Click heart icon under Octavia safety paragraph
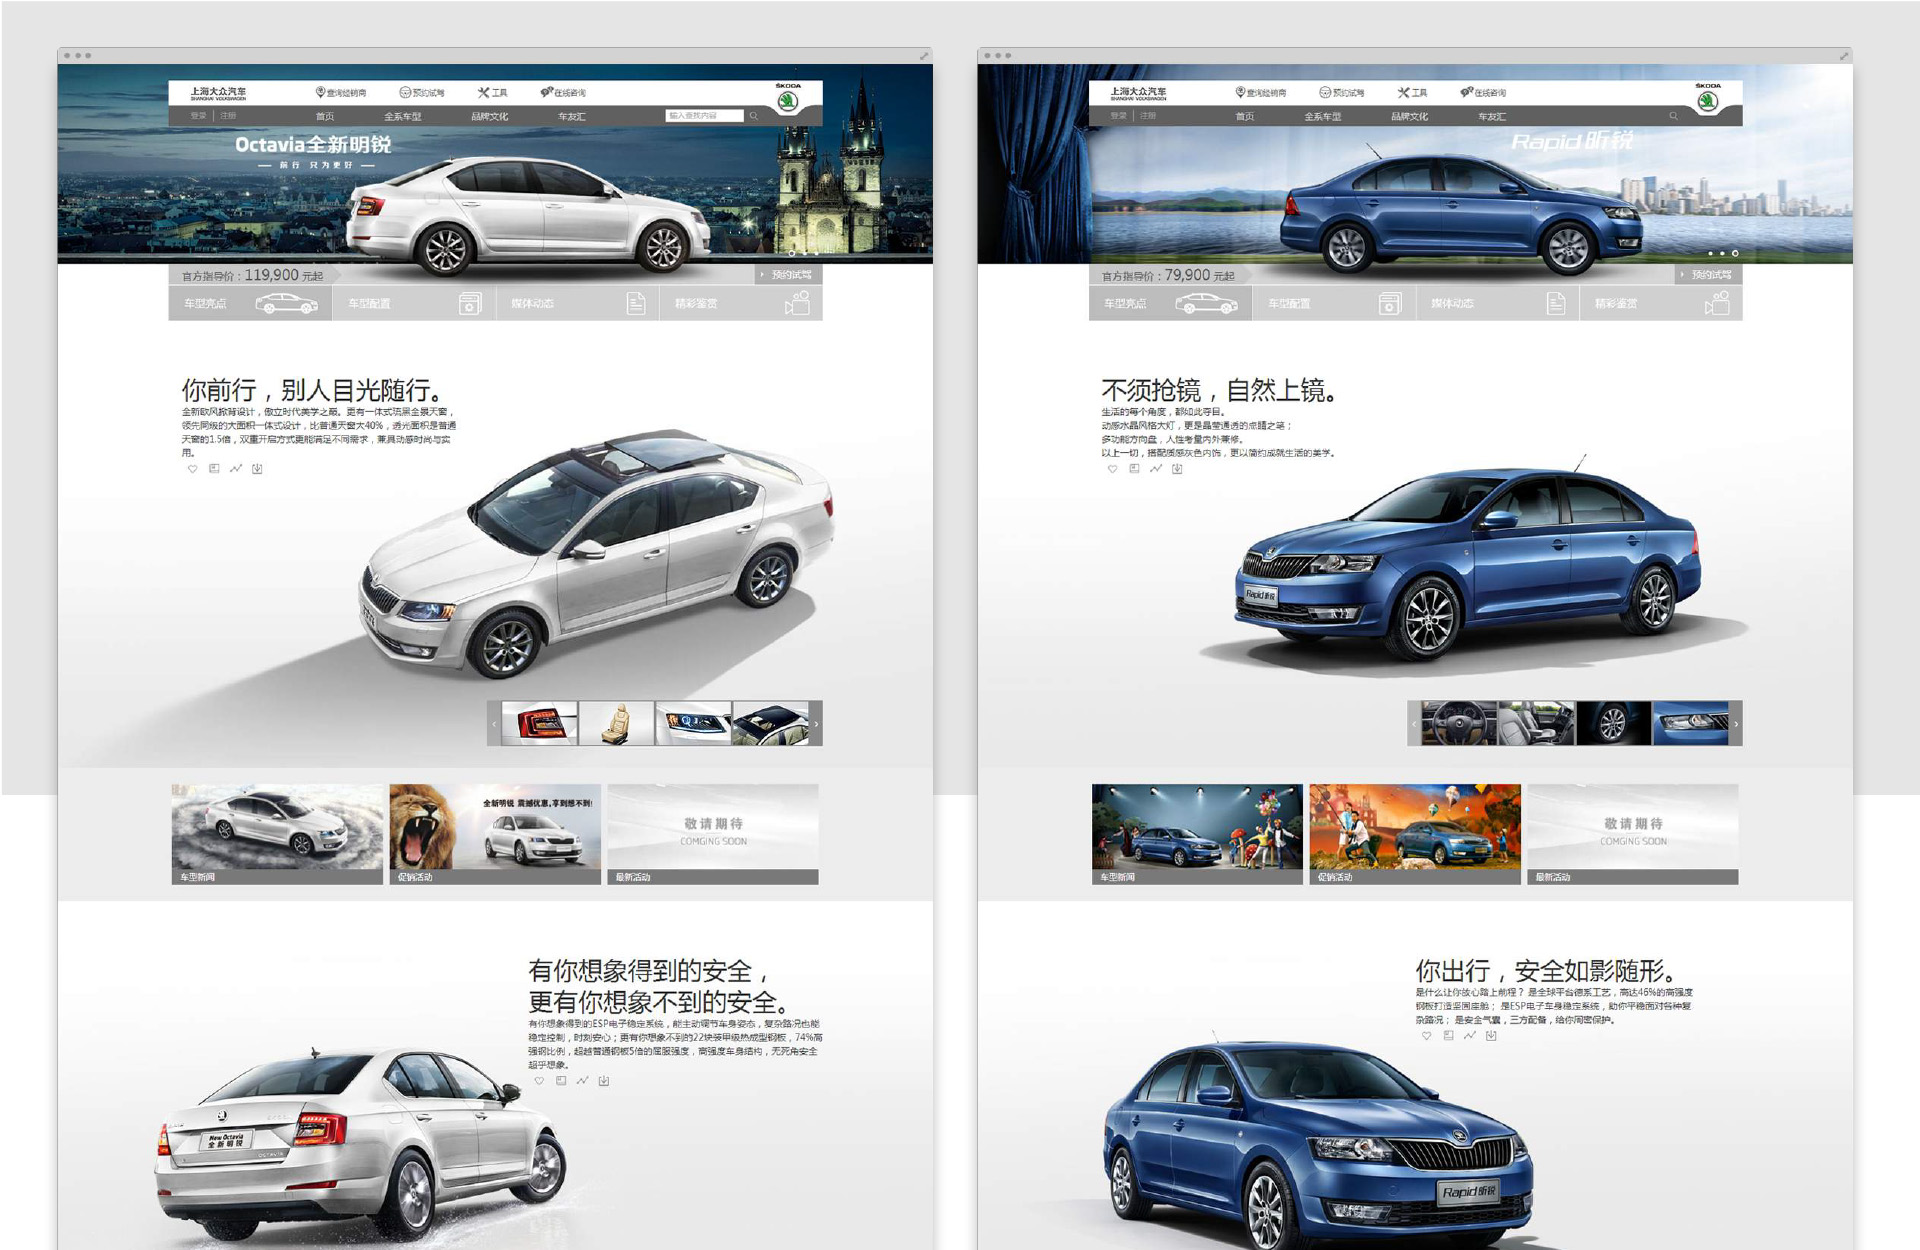 [539, 1081]
